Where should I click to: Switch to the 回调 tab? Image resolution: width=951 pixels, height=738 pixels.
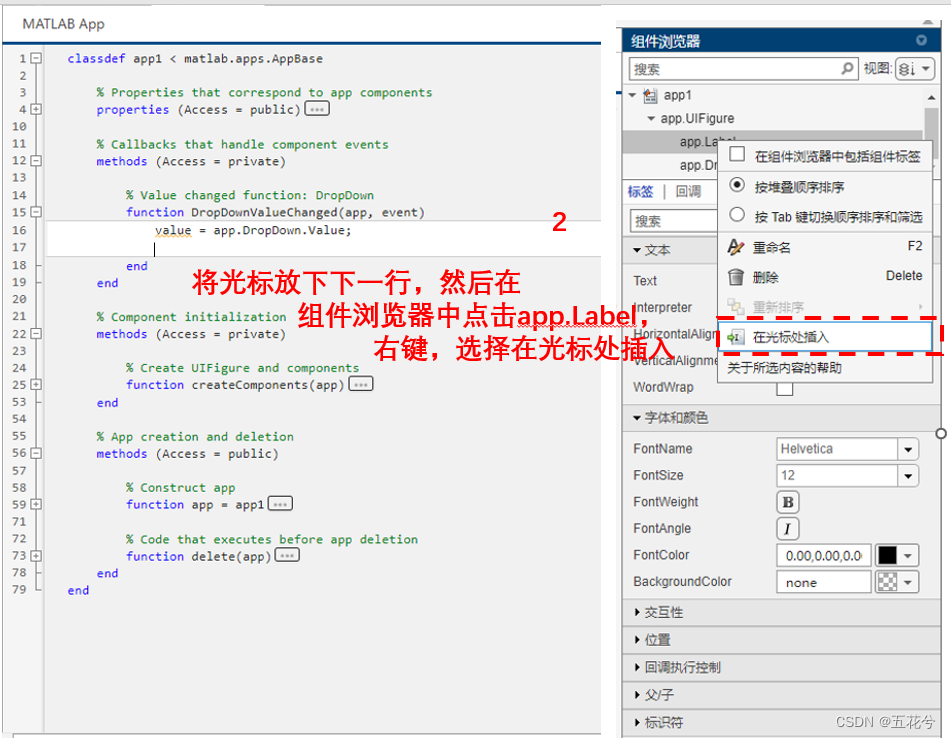point(686,188)
